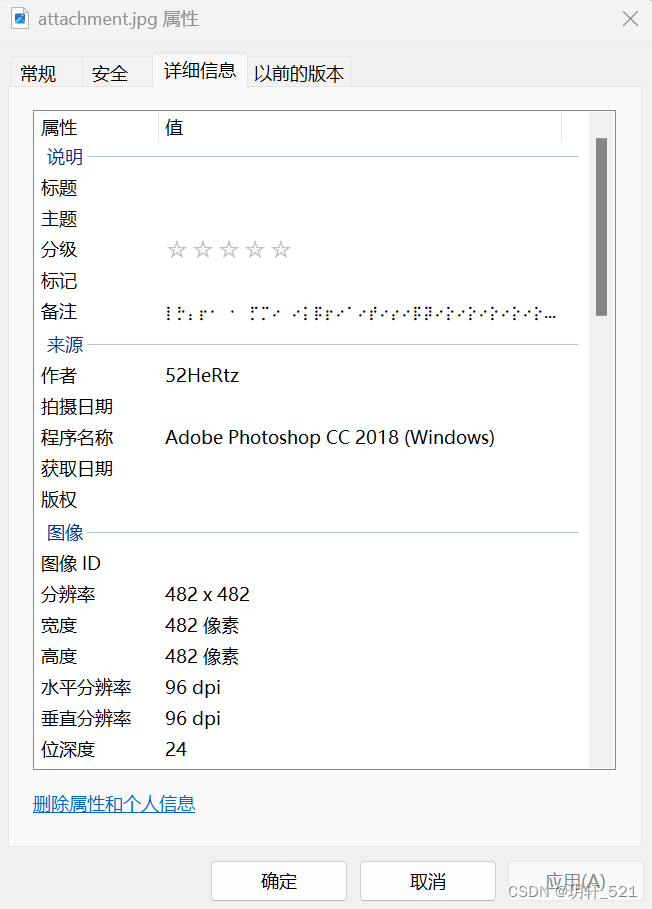Set rating to three stars
This screenshot has height=909, width=652.
click(x=229, y=250)
